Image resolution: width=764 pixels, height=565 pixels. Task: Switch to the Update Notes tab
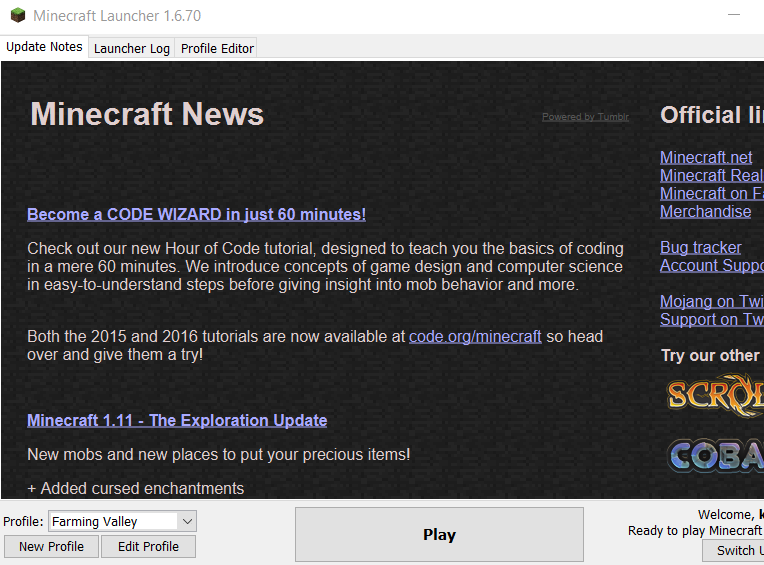point(44,47)
